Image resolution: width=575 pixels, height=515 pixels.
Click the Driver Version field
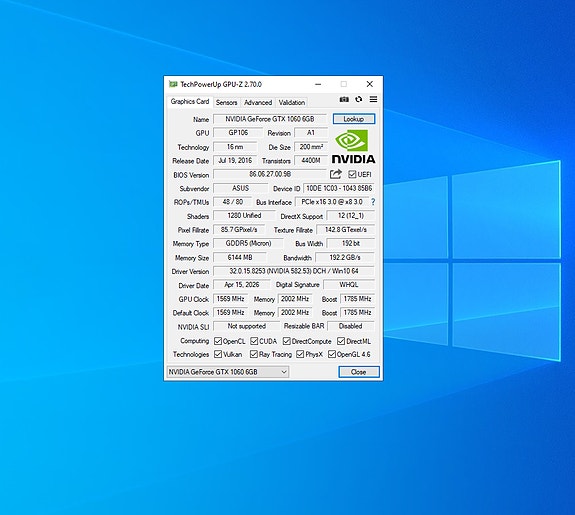pyautogui.click(x=294, y=271)
